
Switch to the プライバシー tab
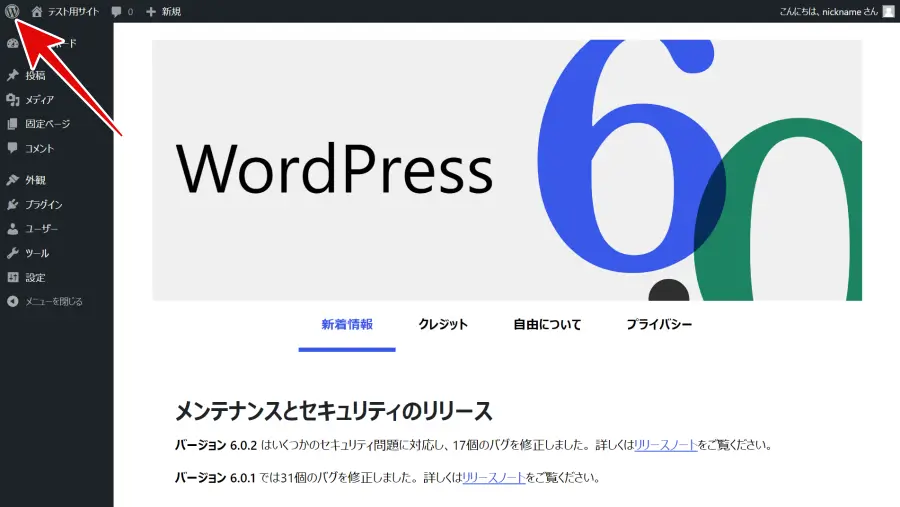[659, 324]
